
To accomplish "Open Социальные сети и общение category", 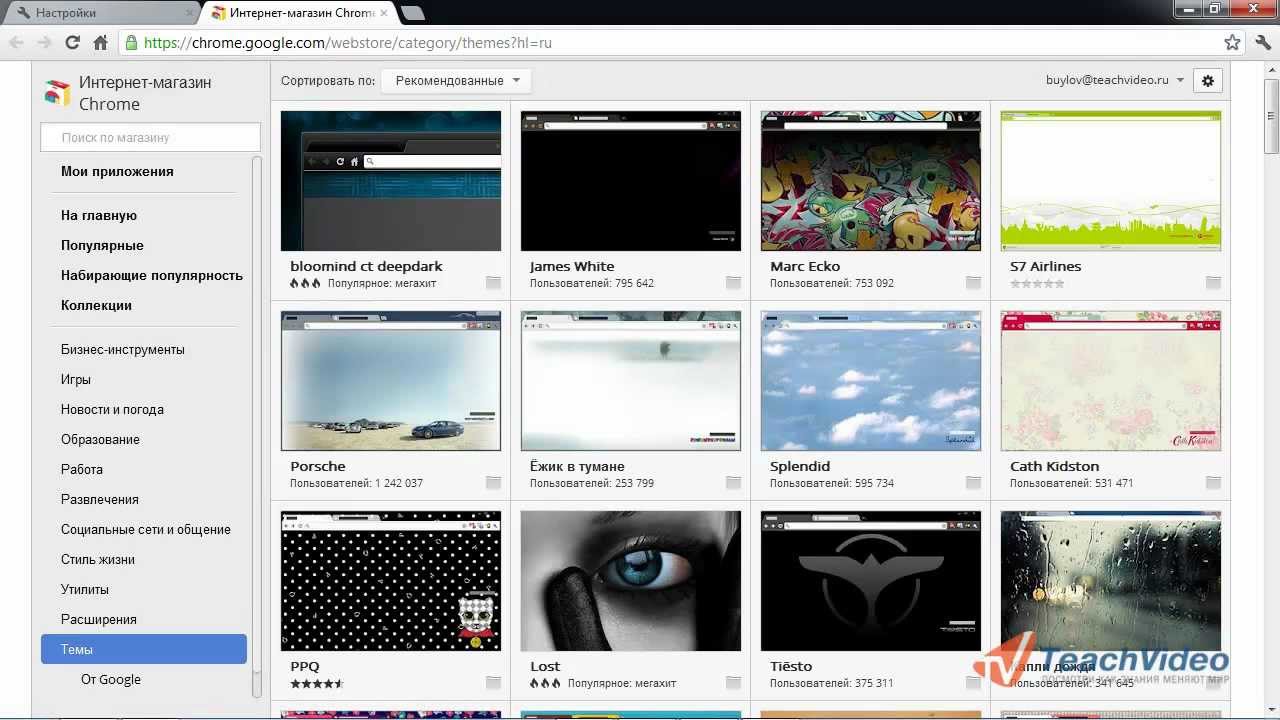I will point(146,529).
